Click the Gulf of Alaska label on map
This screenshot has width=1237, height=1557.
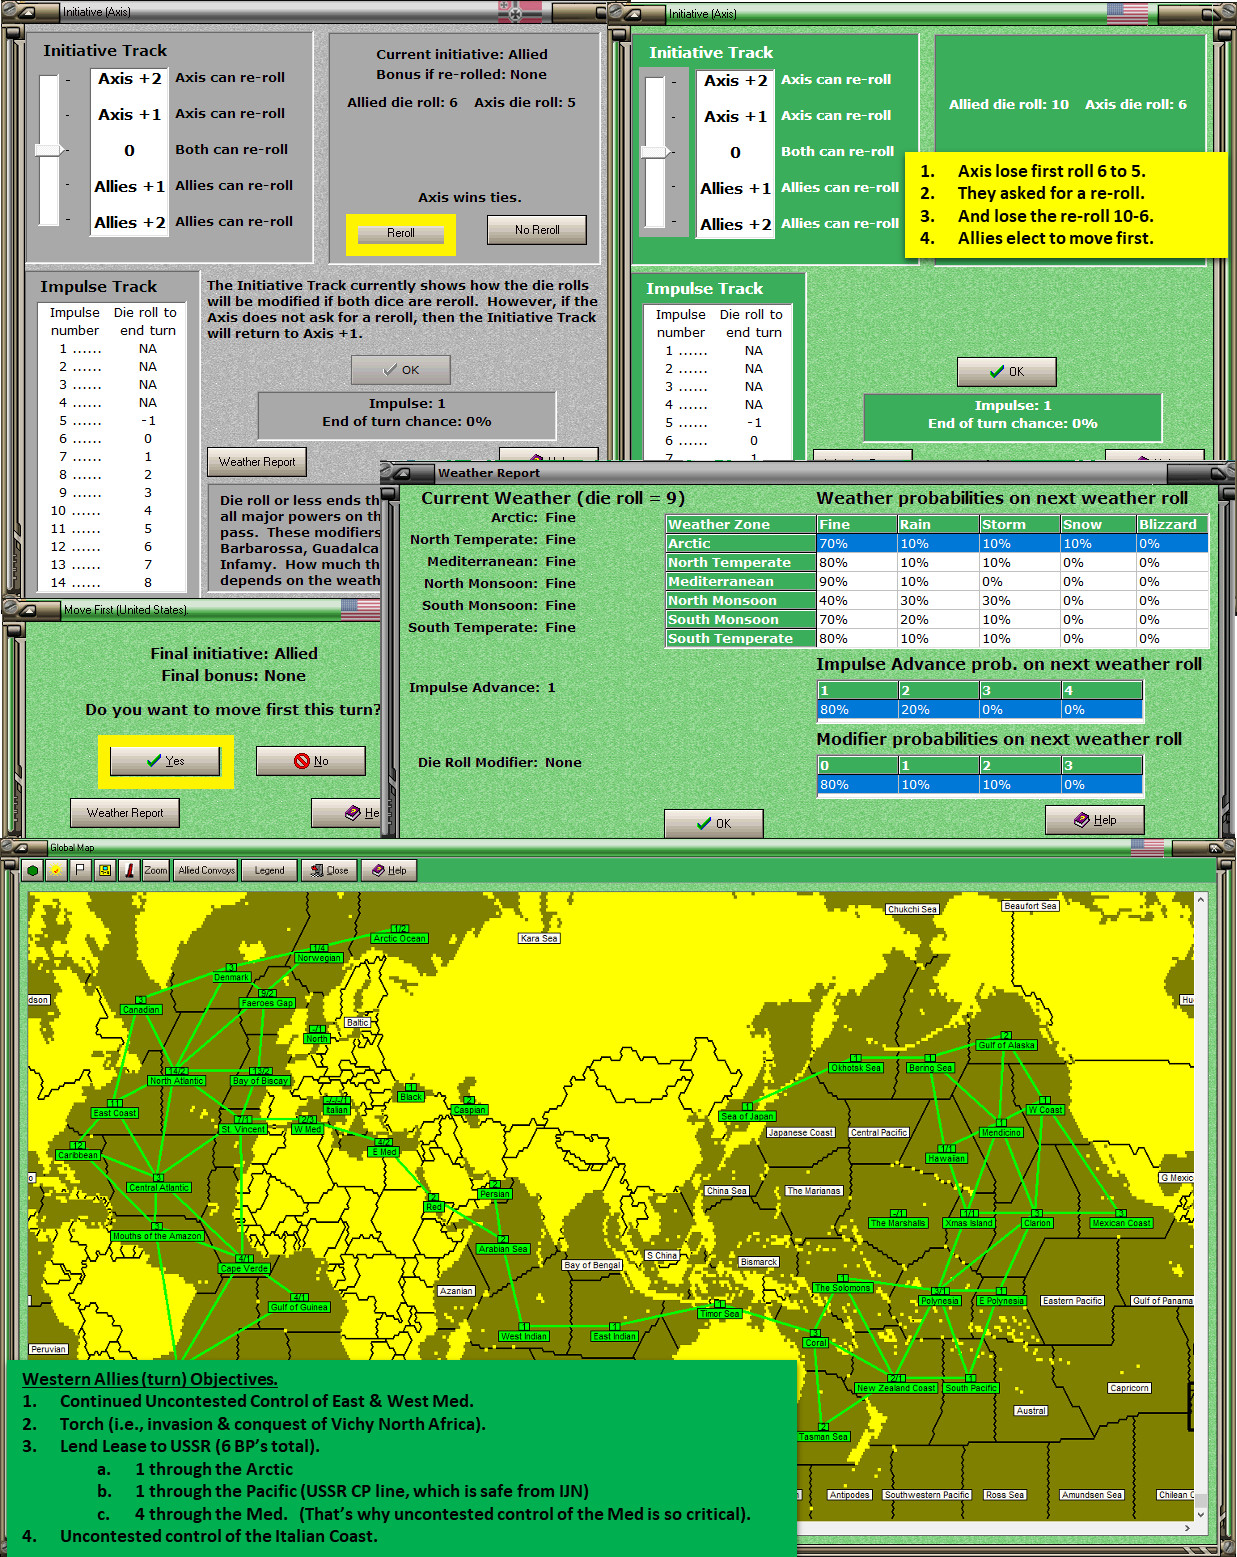click(1006, 1045)
